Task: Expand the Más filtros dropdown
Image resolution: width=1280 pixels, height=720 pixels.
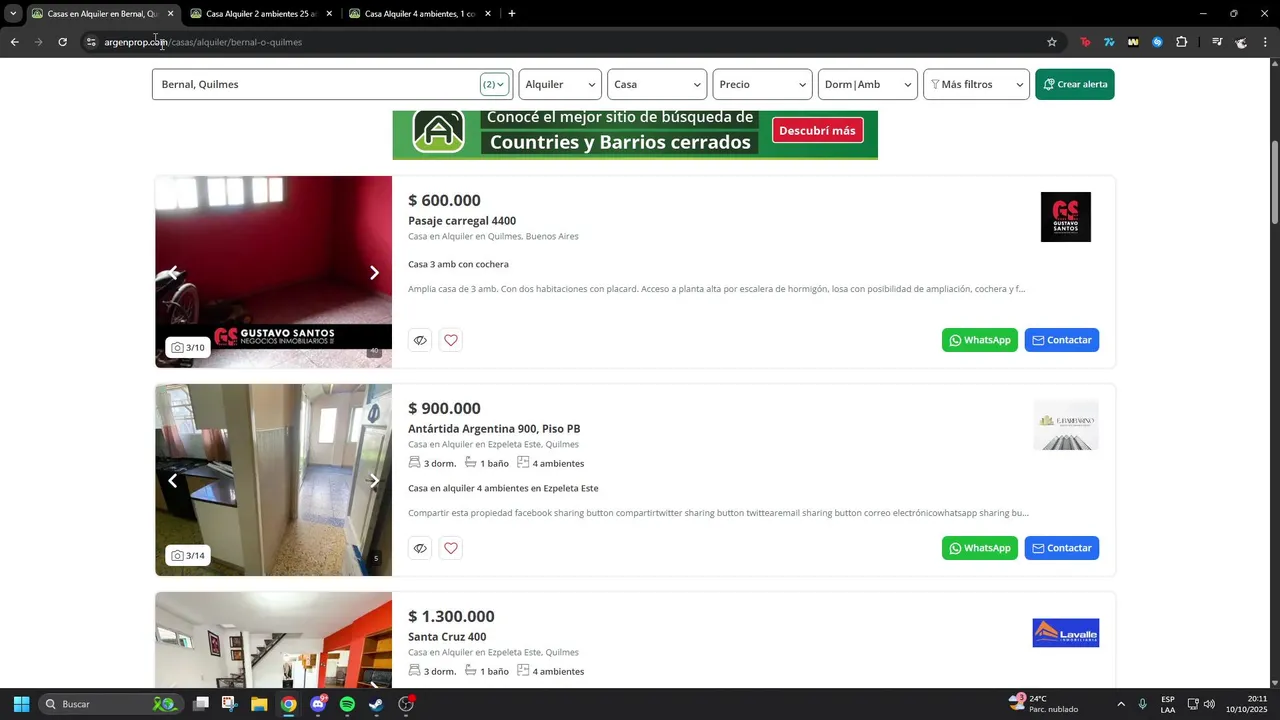Action: point(976,84)
